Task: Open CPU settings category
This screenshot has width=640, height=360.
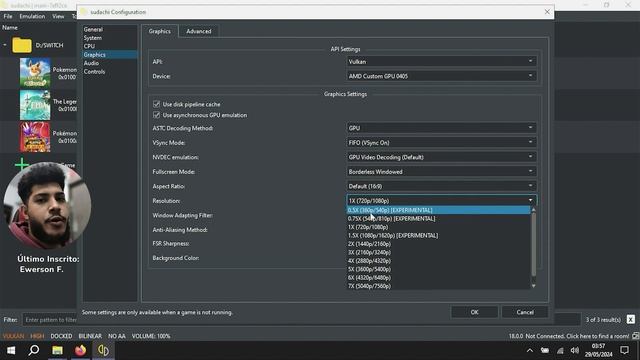Action: pyautogui.click(x=89, y=46)
